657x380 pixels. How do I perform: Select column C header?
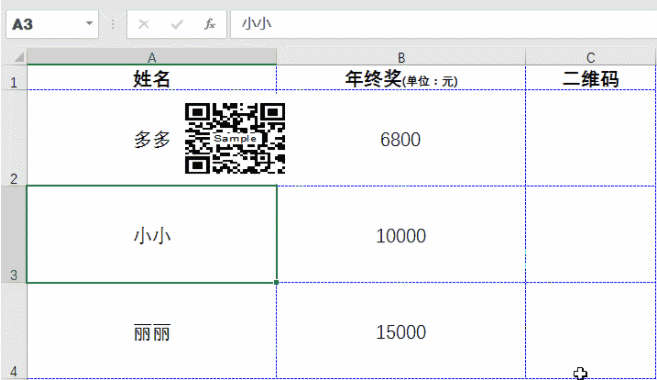[x=590, y=57]
